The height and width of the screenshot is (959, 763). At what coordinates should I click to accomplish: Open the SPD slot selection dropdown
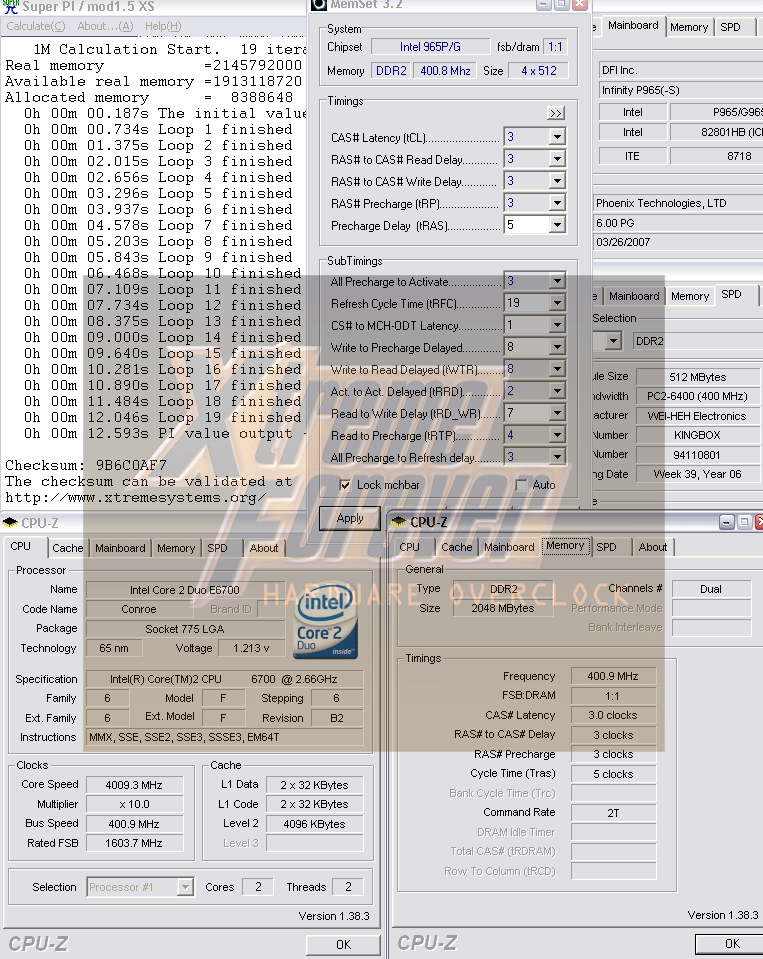613,341
